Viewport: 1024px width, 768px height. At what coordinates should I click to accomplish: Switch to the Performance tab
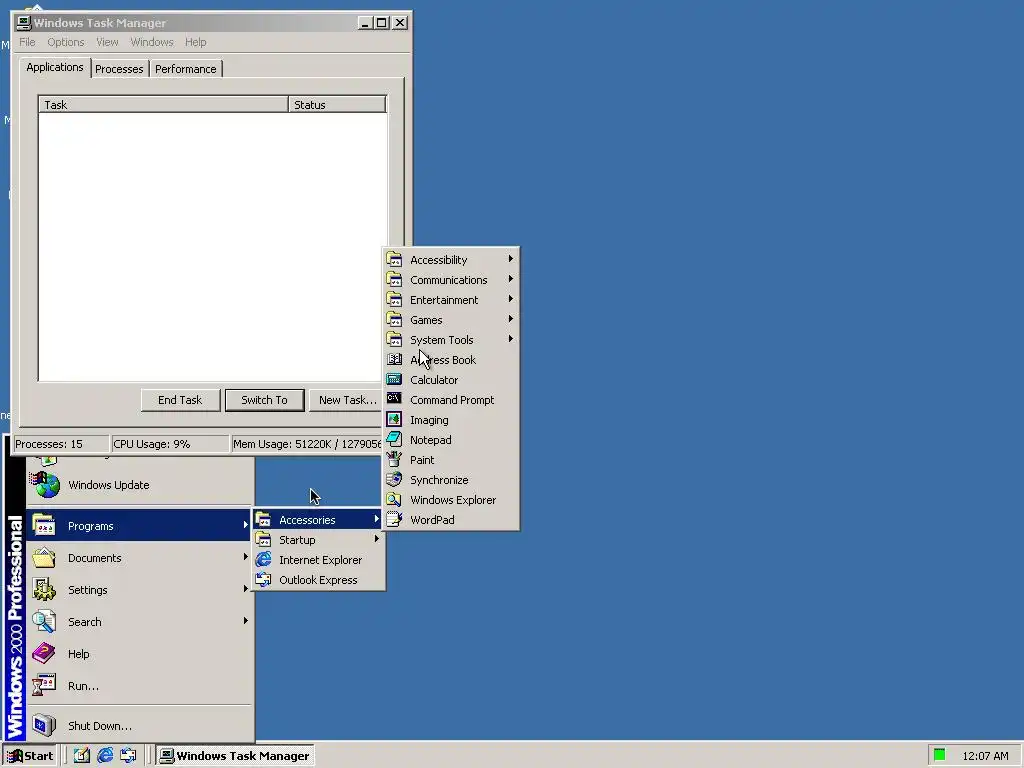point(185,69)
